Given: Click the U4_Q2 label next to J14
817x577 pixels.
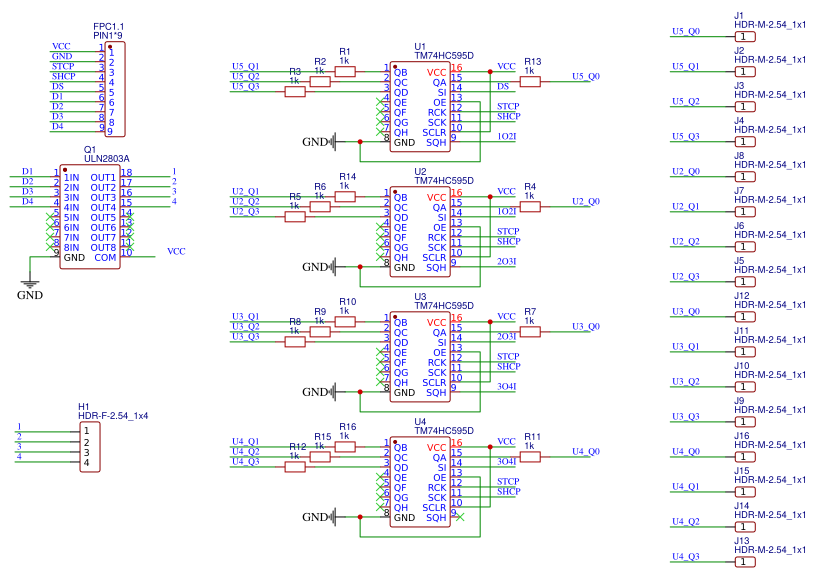Looking at the screenshot, I should tap(686, 522).
